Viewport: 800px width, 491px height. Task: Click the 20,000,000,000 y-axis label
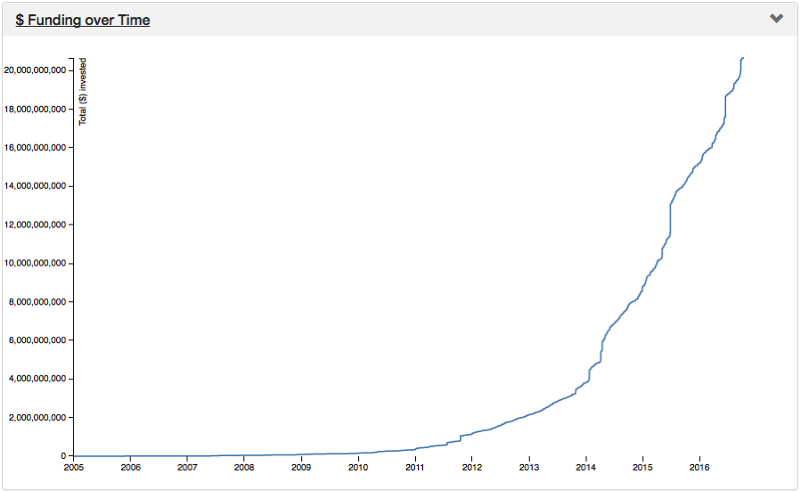36,70
